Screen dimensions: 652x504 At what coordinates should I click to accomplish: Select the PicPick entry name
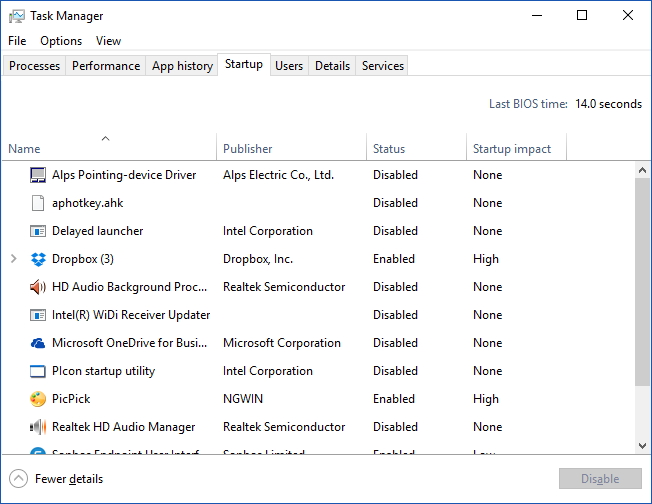[x=71, y=399]
